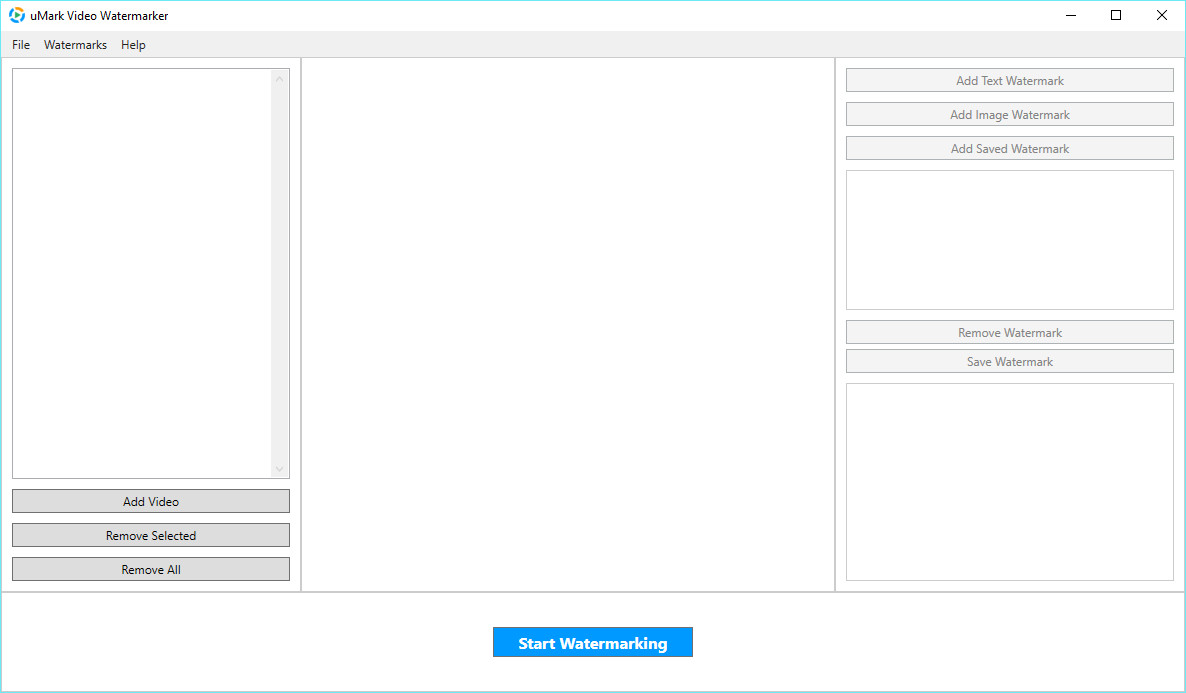Screen dimensions: 1186x693
Task: Click Add Text Watermark
Action: 1009,81
